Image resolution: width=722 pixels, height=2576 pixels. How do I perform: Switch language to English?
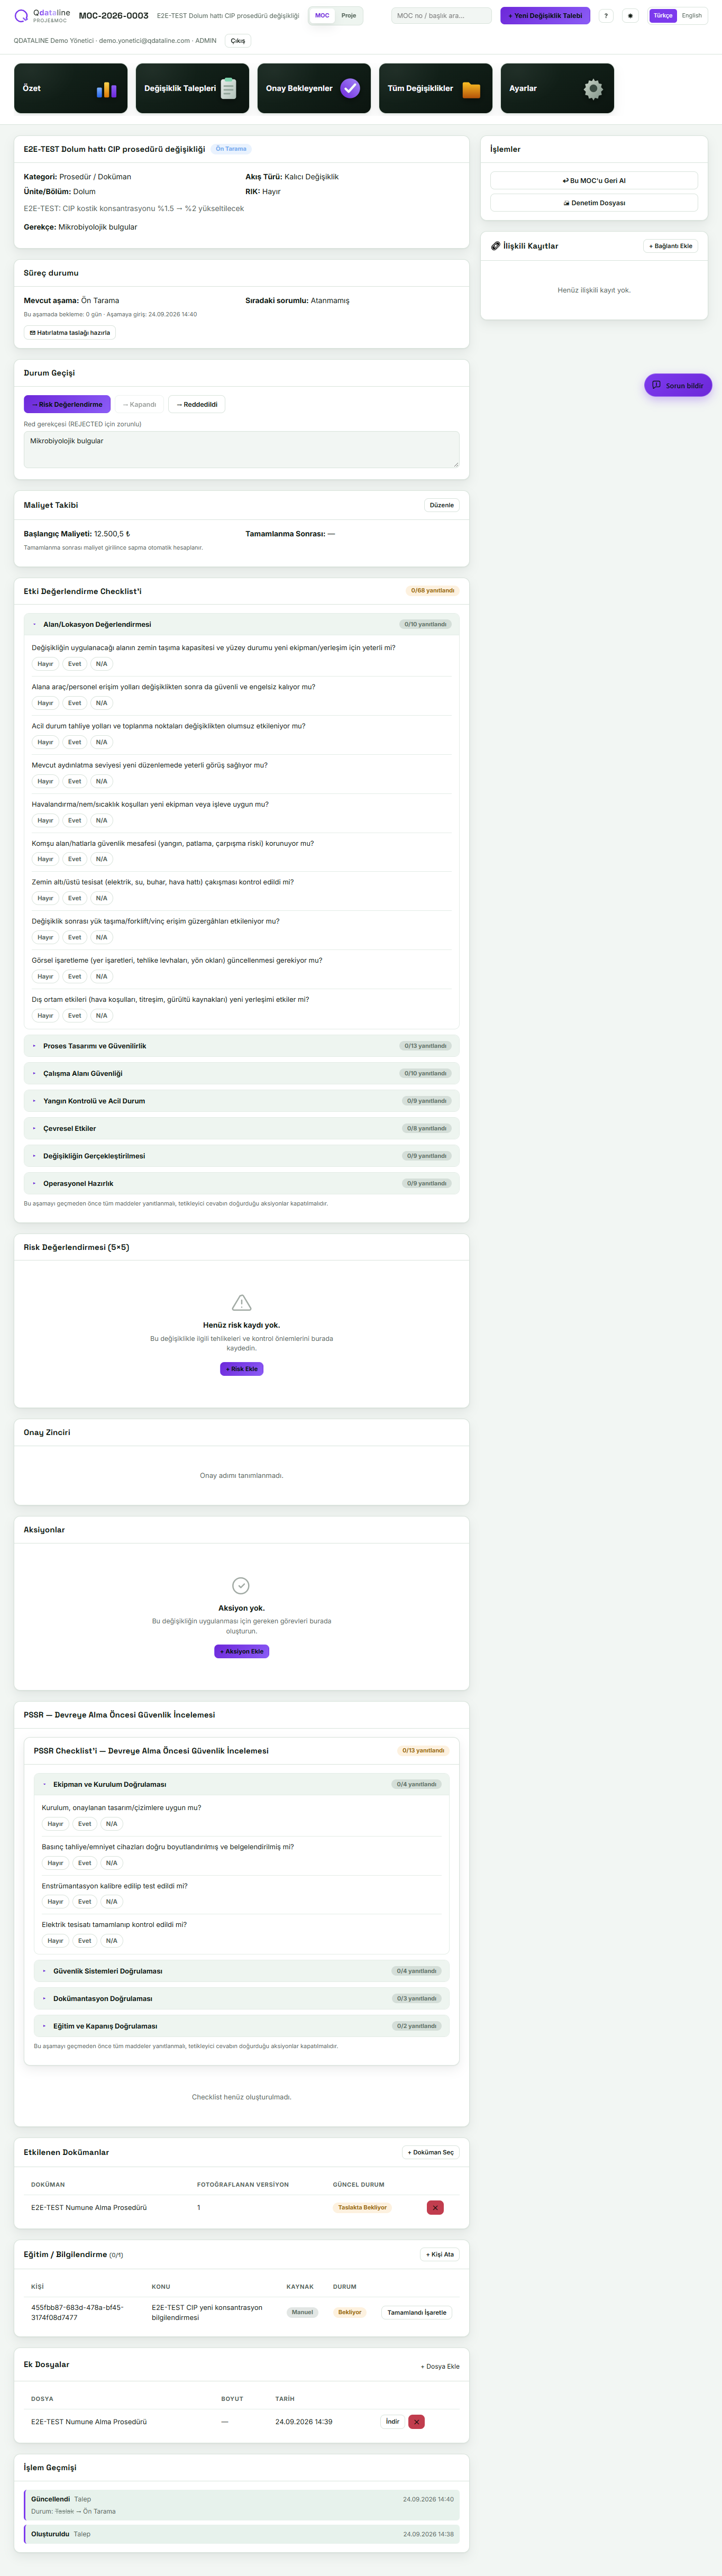pyautogui.click(x=692, y=16)
